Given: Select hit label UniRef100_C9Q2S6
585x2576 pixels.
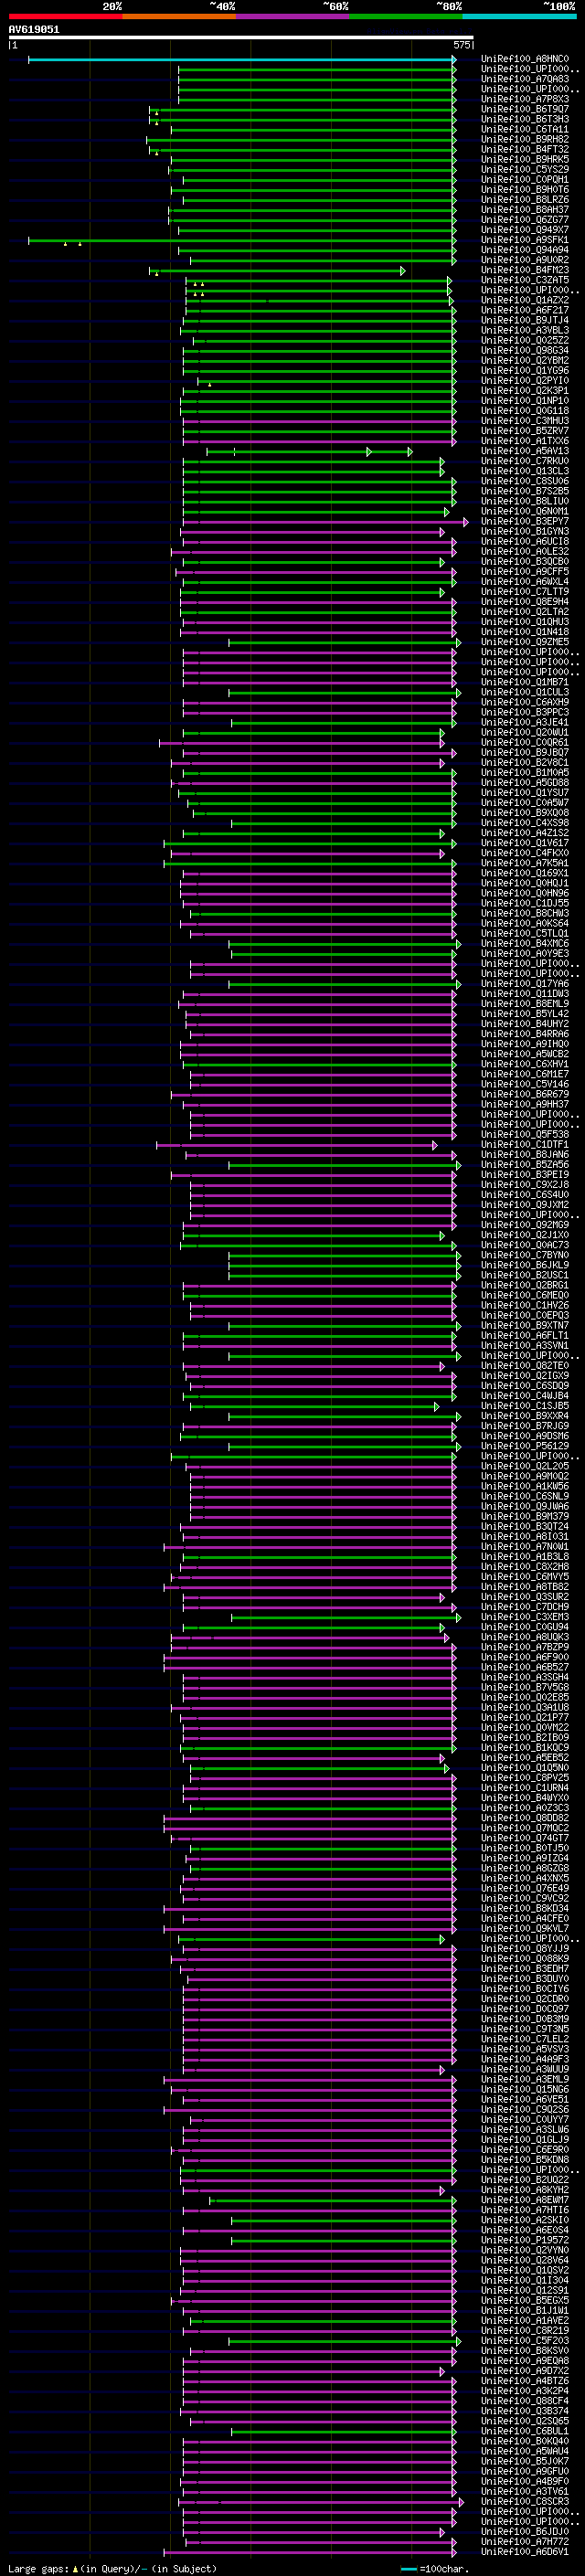Looking at the screenshot, I should [x=524, y=2109].
